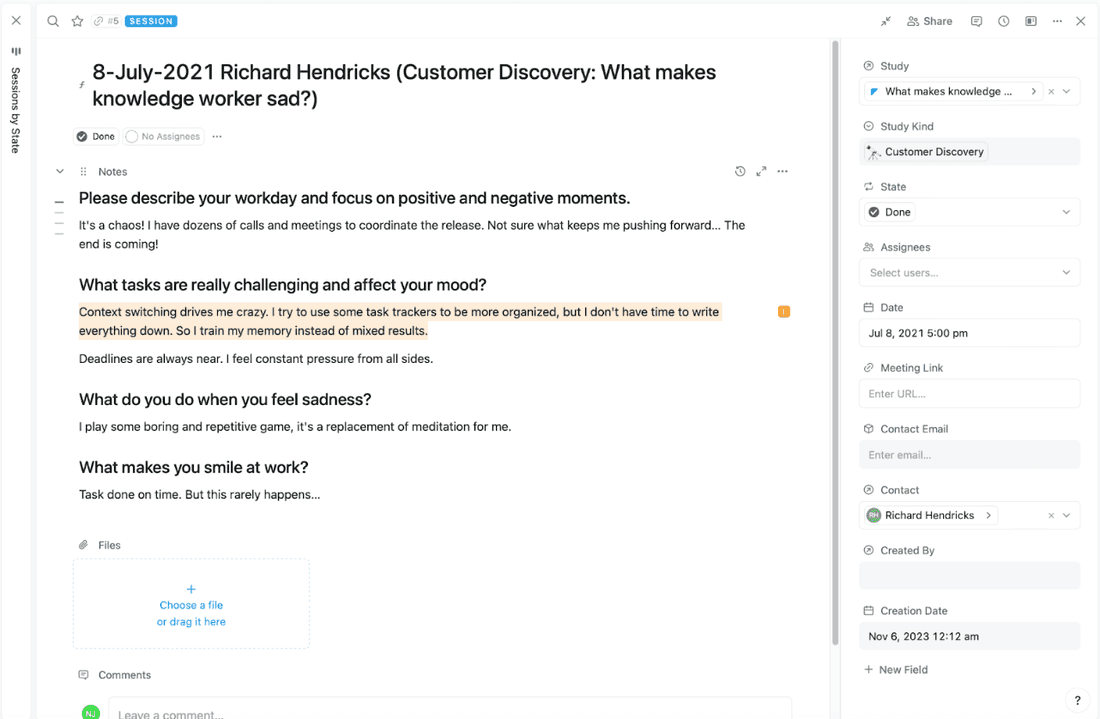This screenshot has width=1100, height=719.
Task: Toggle the Done state badge
Action: point(96,136)
